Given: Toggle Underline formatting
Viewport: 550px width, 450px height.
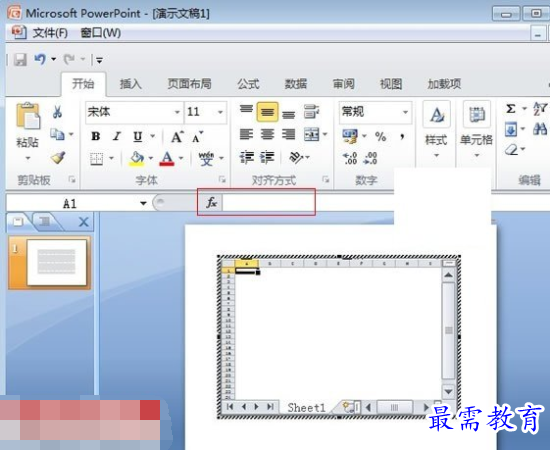Looking at the screenshot, I should pos(138,136).
